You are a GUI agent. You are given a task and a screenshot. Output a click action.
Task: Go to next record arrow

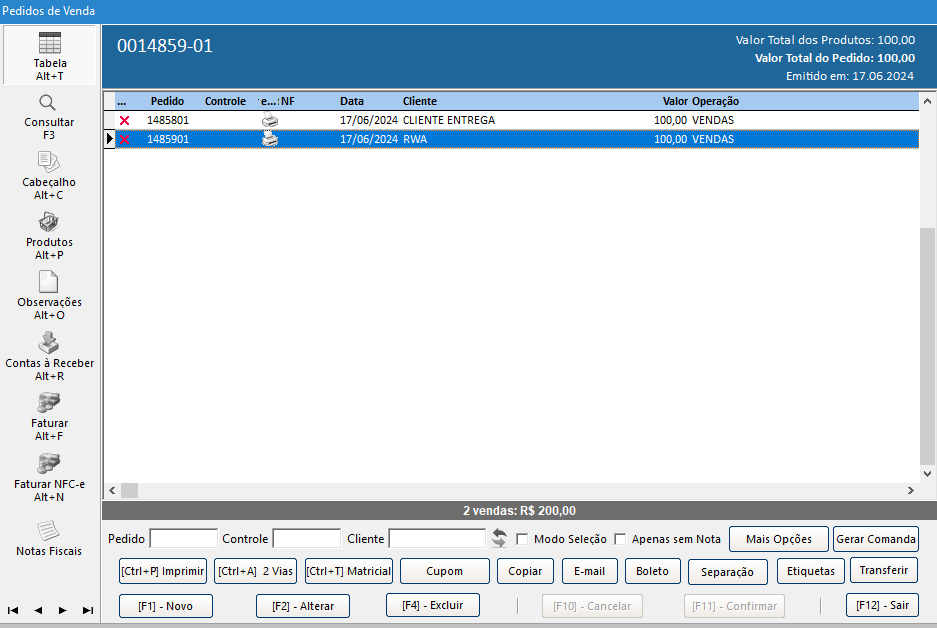tap(63, 610)
